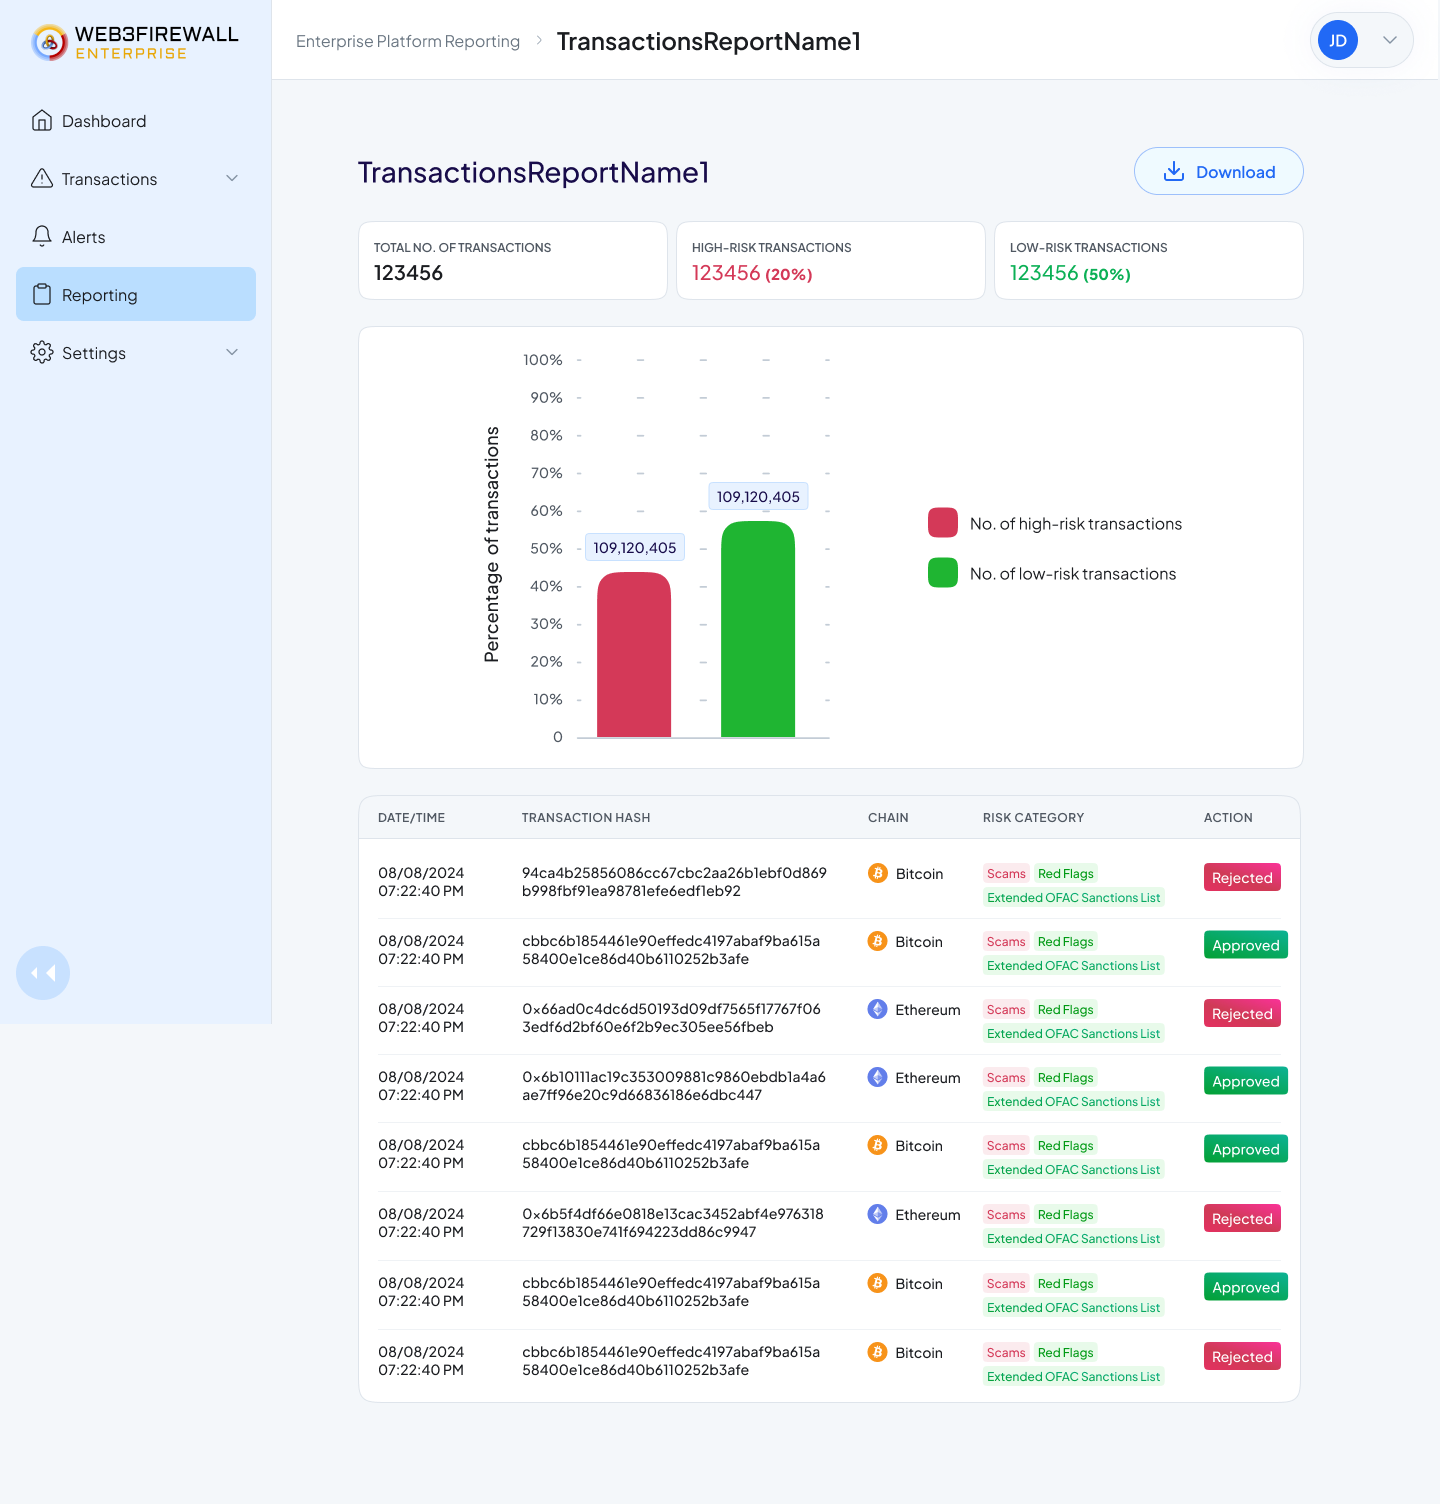1440x1504 pixels.
Task: Click Extended OFAC Sanctions List in 0x6b10111 row
Action: point(1074,1101)
